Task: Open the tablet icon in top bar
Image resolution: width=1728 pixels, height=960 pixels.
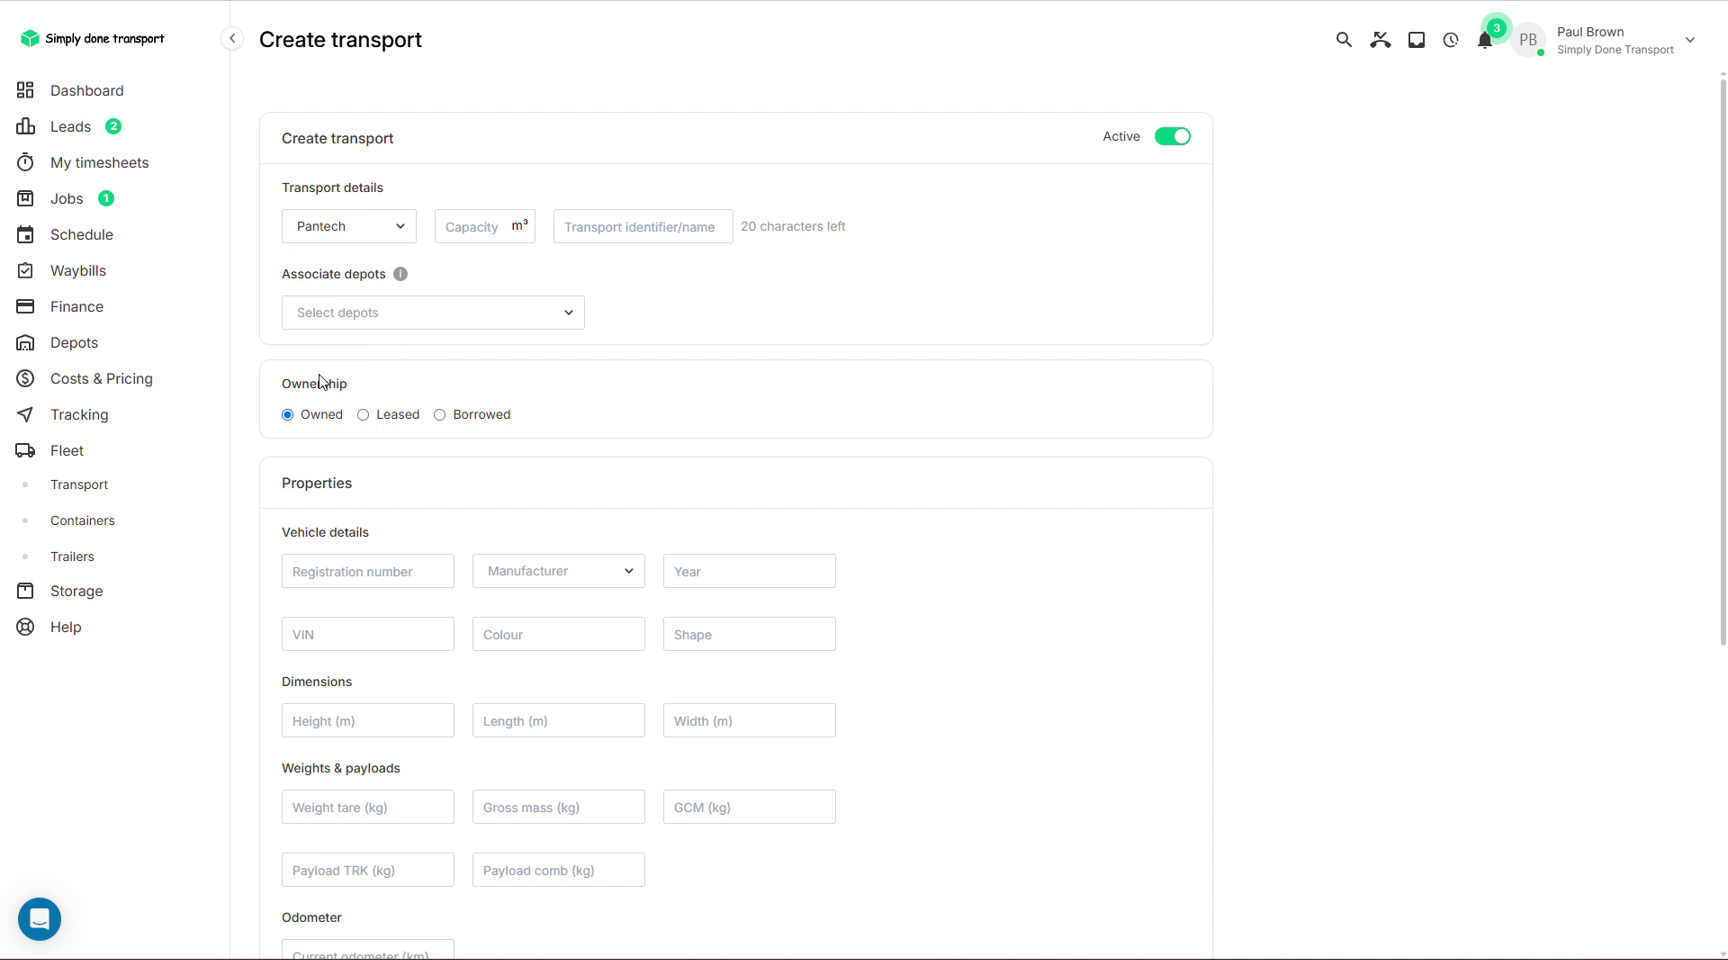Action: pos(1416,40)
